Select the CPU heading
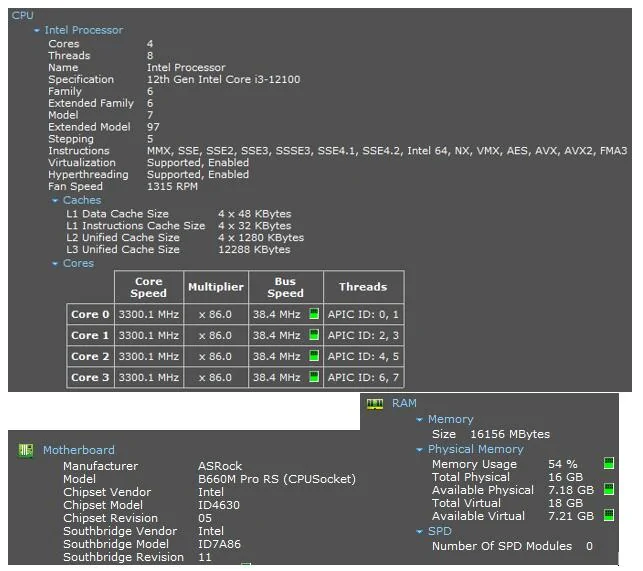 point(23,16)
